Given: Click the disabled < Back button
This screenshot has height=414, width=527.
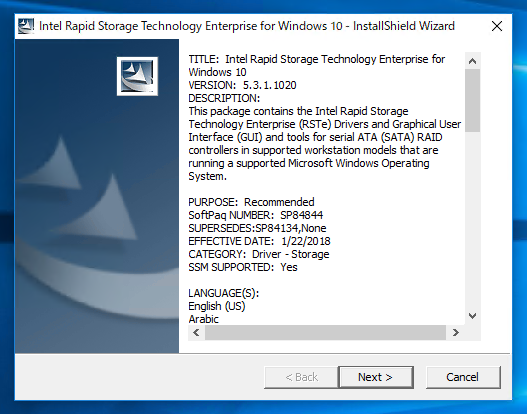Looking at the screenshot, I should point(301,377).
